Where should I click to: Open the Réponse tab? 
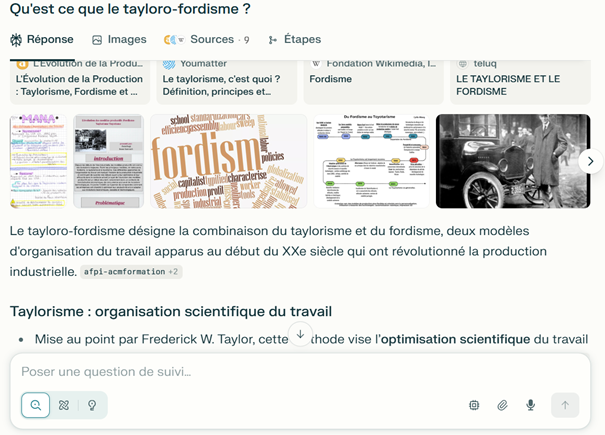(x=41, y=40)
